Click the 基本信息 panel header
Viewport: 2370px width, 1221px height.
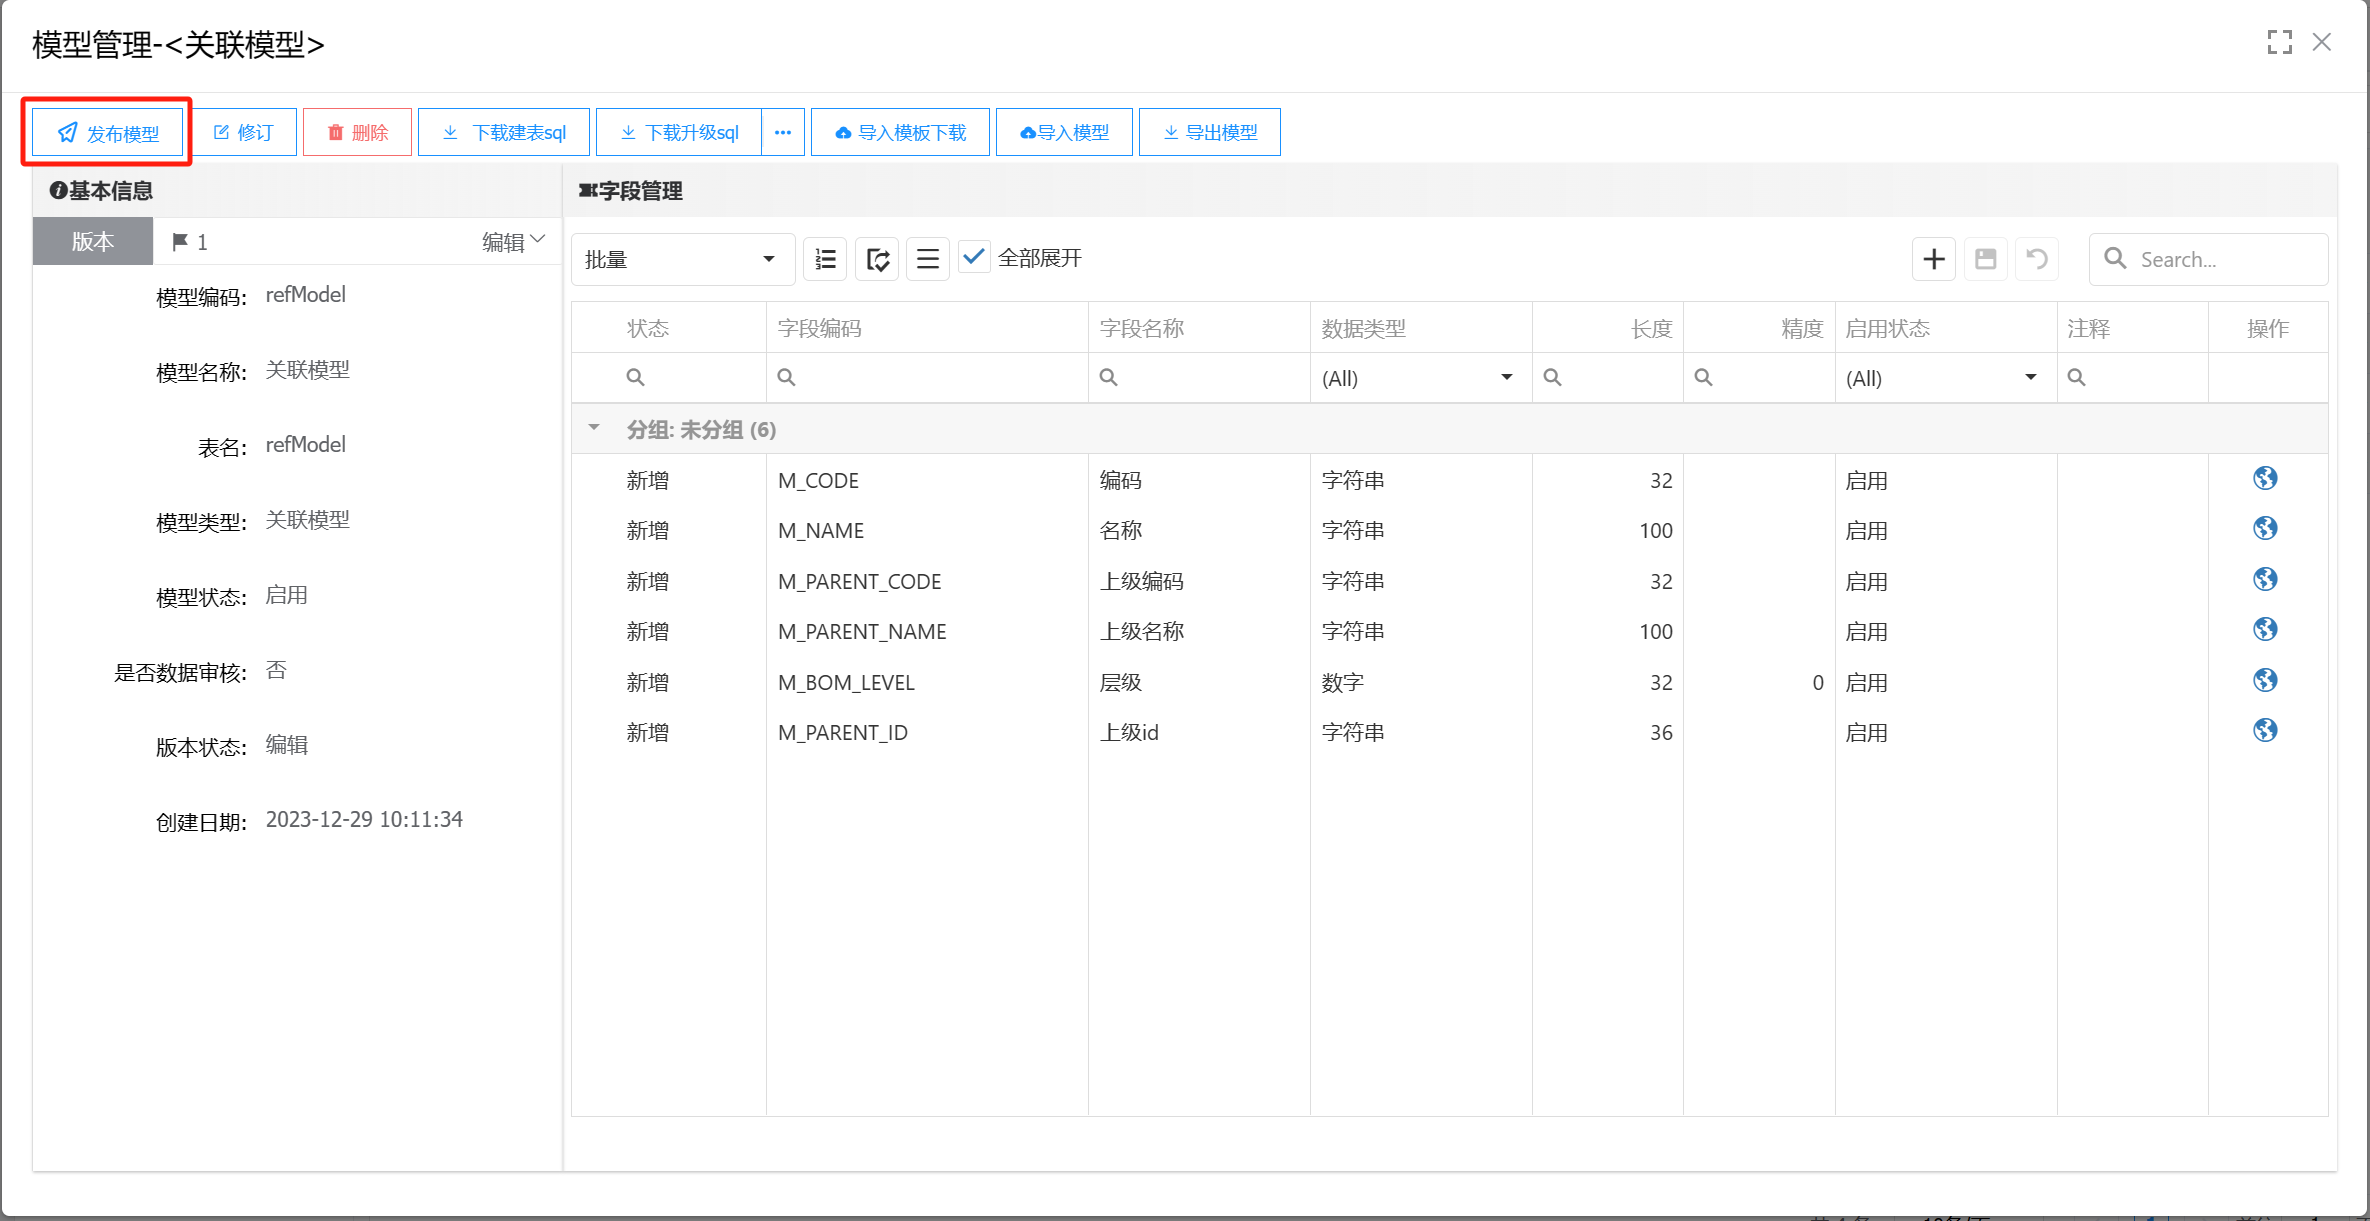coord(297,190)
